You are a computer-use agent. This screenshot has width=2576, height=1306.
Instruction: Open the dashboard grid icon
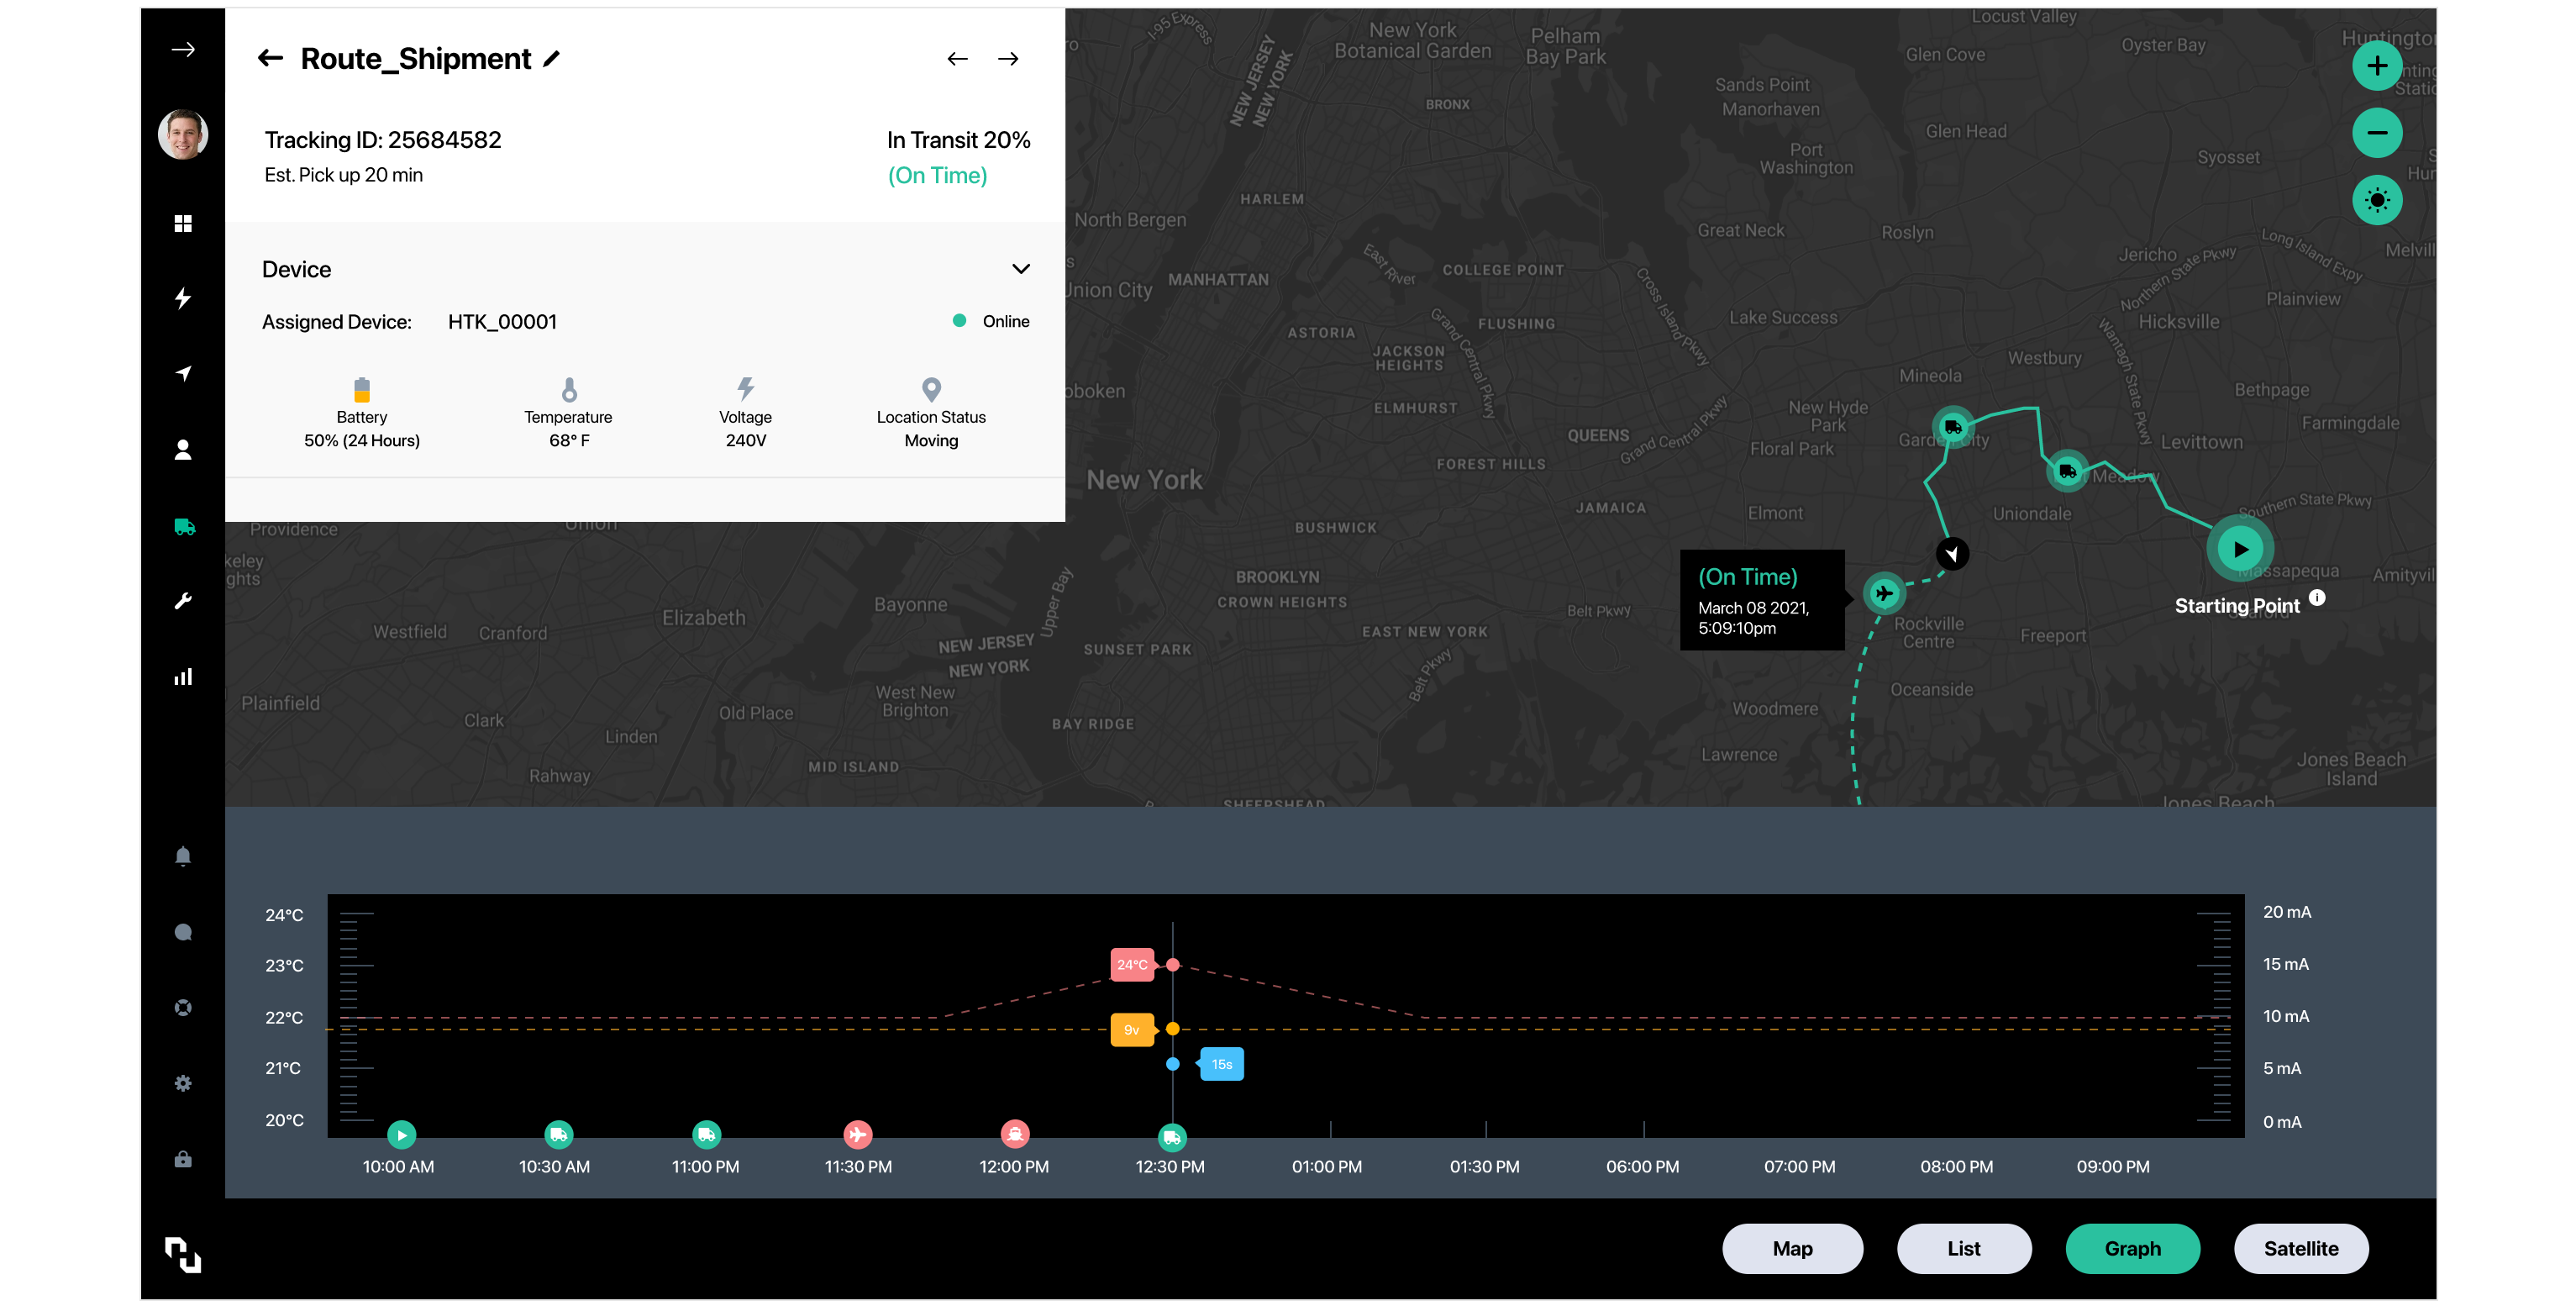[183, 223]
